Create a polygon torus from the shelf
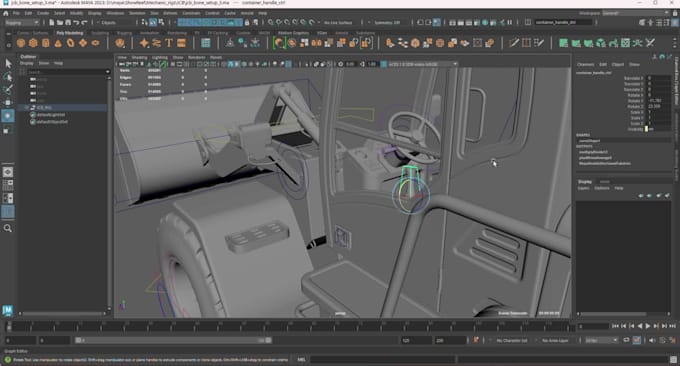The height and width of the screenshot is (366, 680). pyautogui.click(x=70, y=43)
